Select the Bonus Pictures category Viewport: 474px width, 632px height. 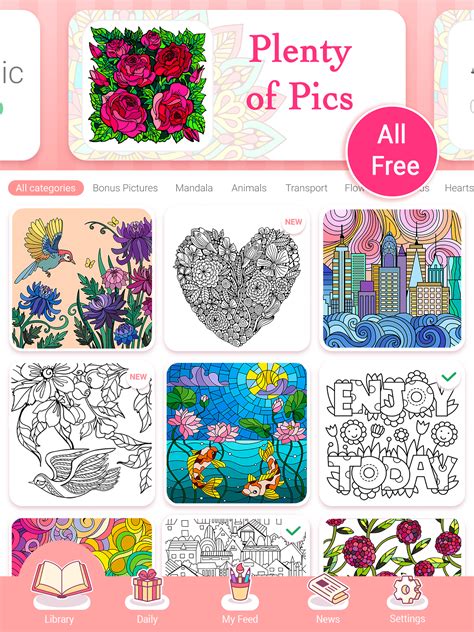point(125,188)
